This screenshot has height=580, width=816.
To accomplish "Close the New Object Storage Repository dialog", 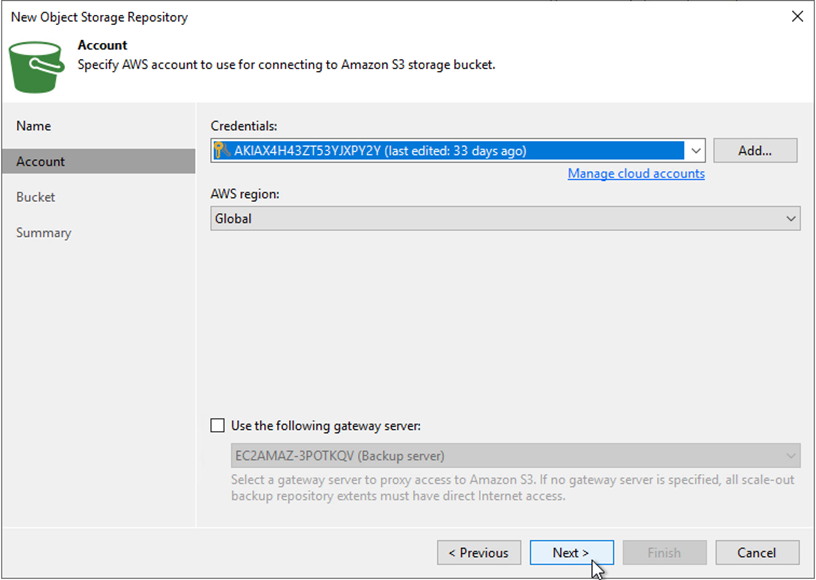I will 796,17.
